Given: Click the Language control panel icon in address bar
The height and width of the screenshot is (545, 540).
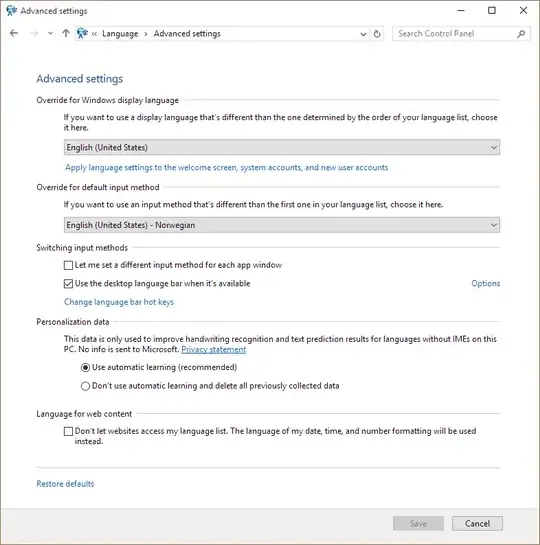Looking at the screenshot, I should (x=82, y=33).
